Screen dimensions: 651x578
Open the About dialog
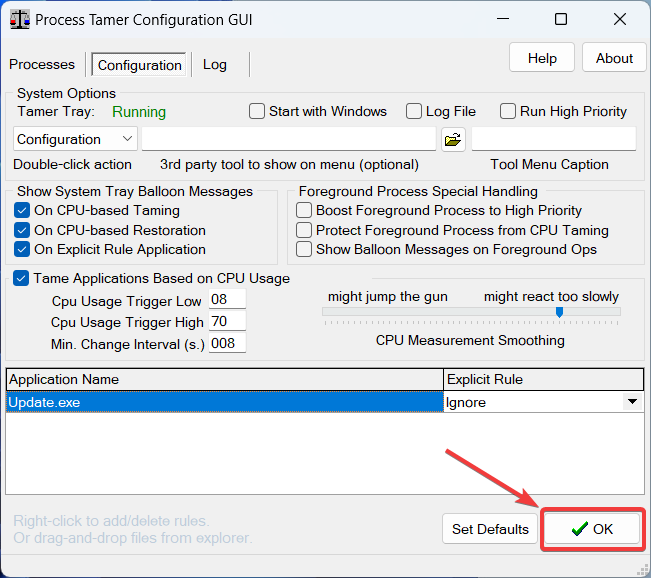tap(614, 58)
